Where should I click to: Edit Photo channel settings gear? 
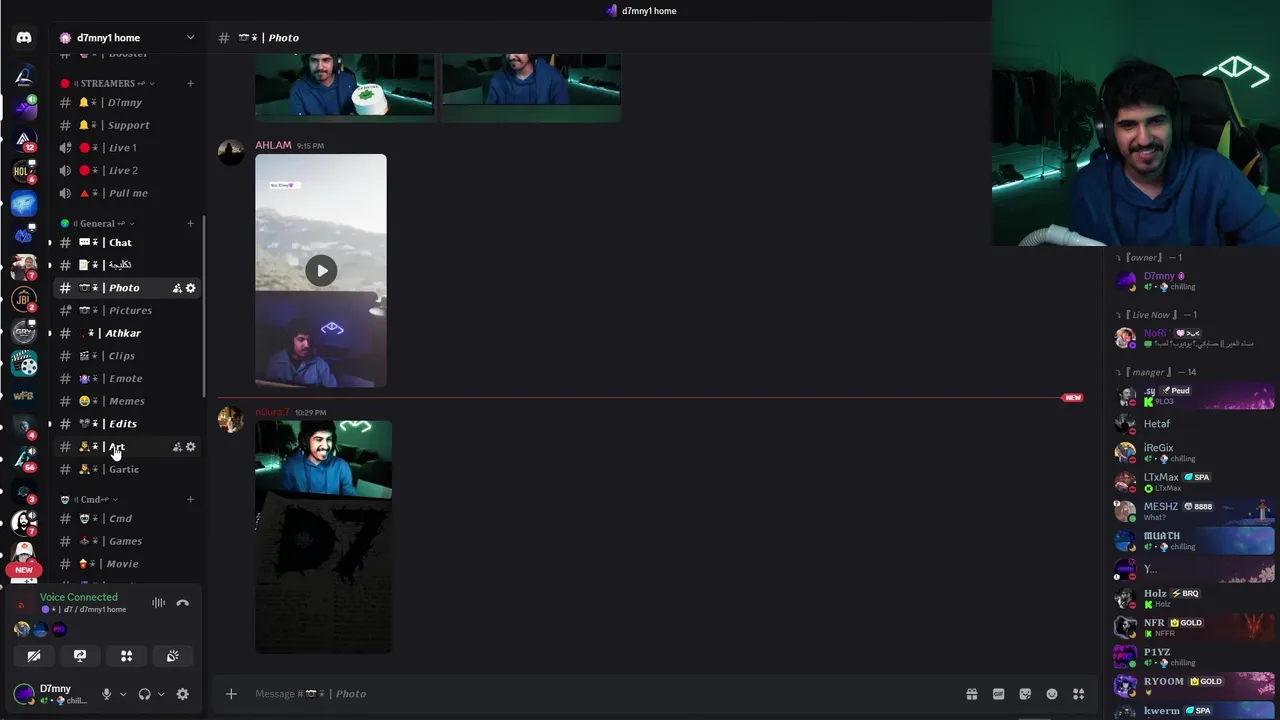click(x=191, y=288)
